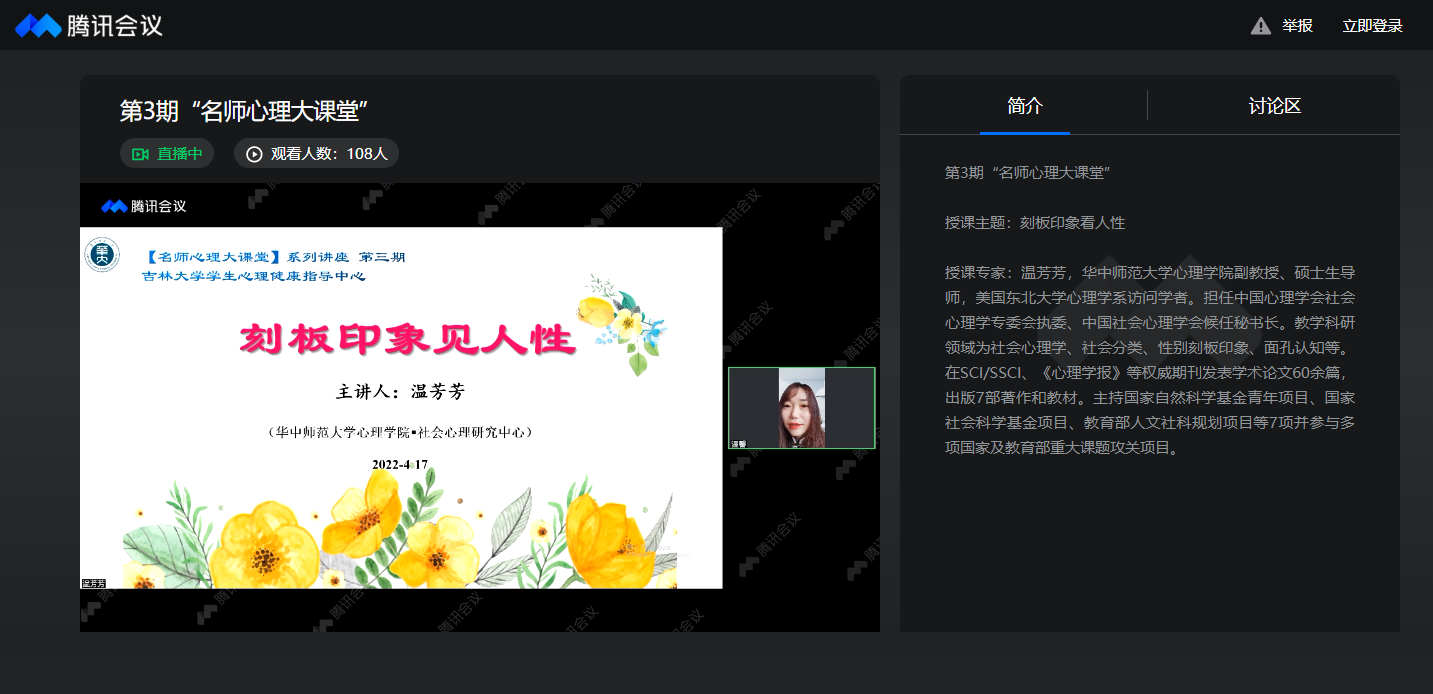Click the yellow flower bouquet beside slide title

tap(622, 322)
